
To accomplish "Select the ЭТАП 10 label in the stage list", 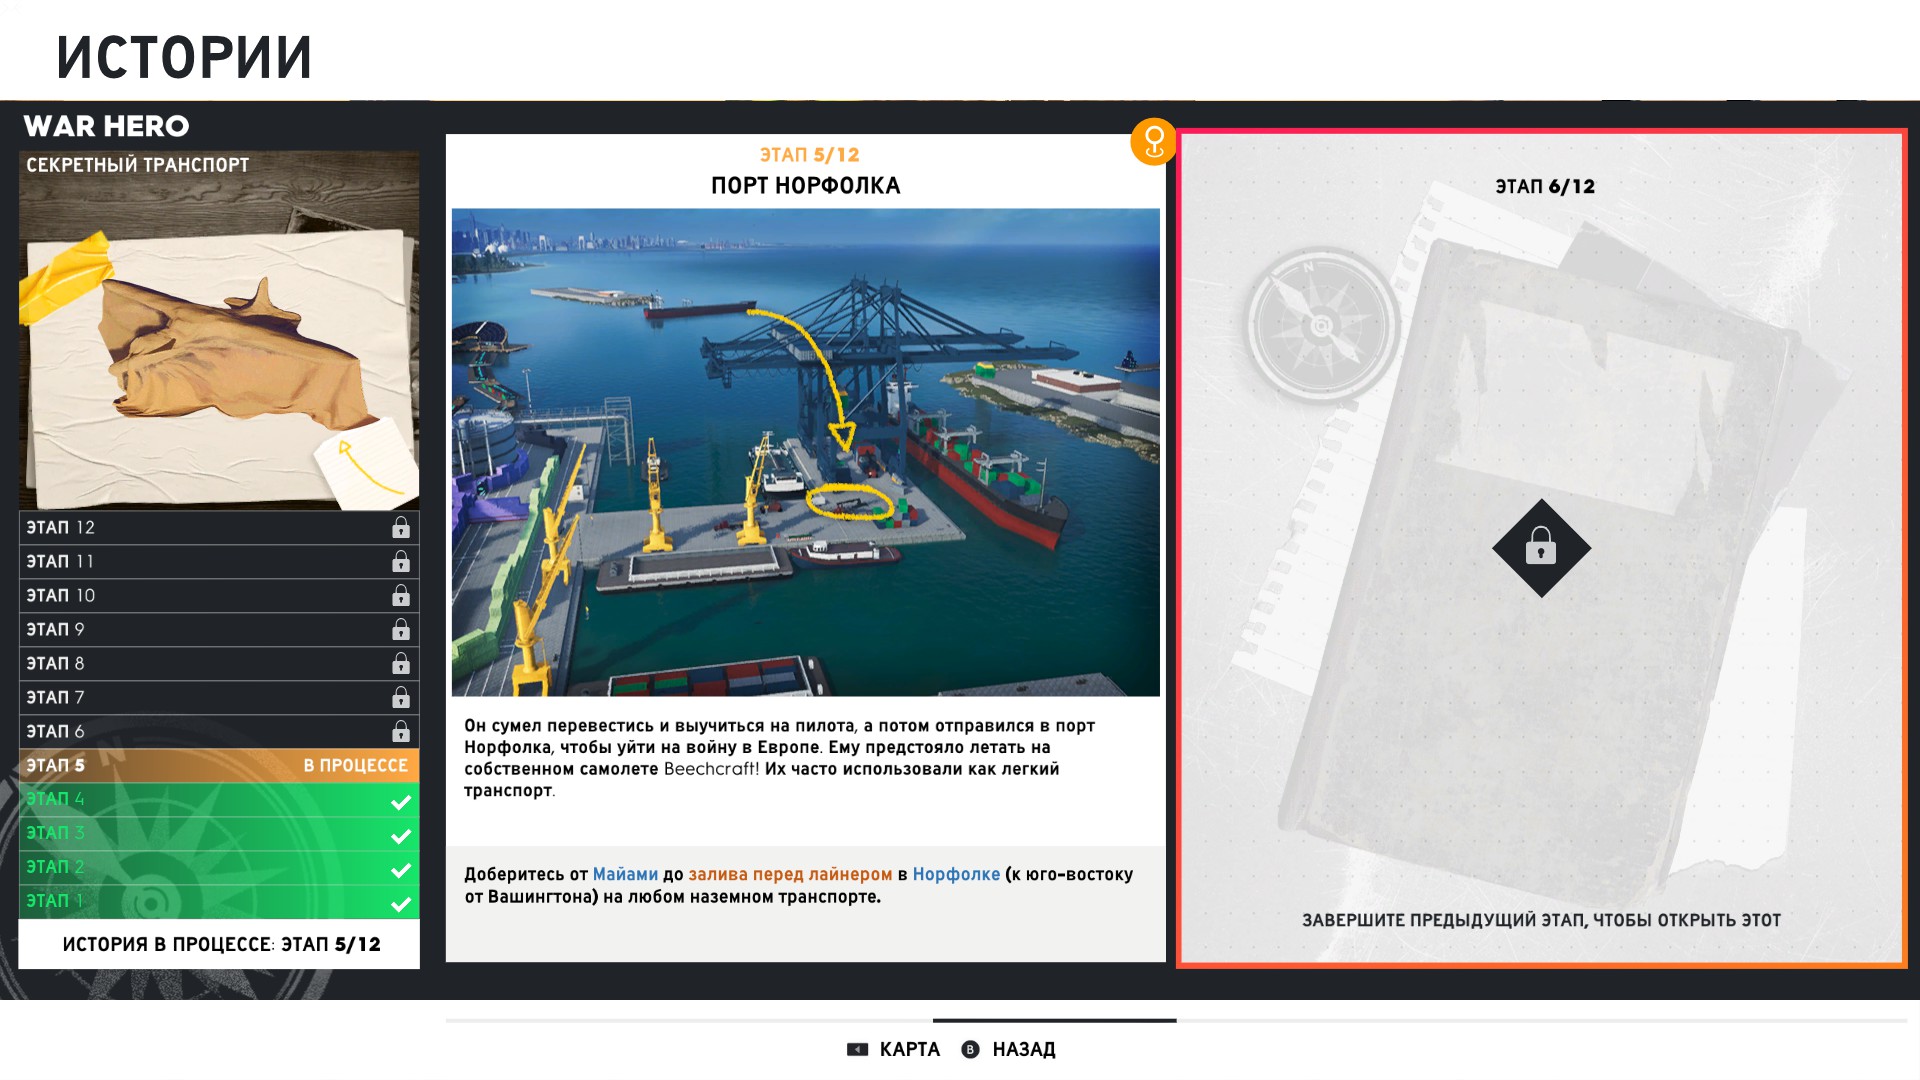I will click(x=60, y=595).
